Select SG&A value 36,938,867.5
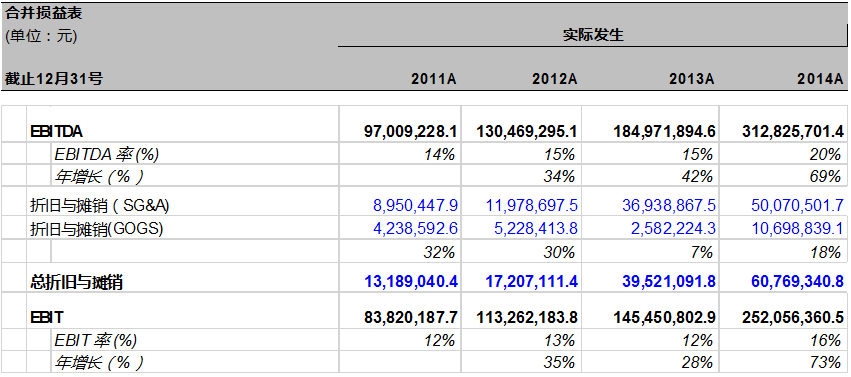The width and height of the screenshot is (851, 377). coord(669,206)
